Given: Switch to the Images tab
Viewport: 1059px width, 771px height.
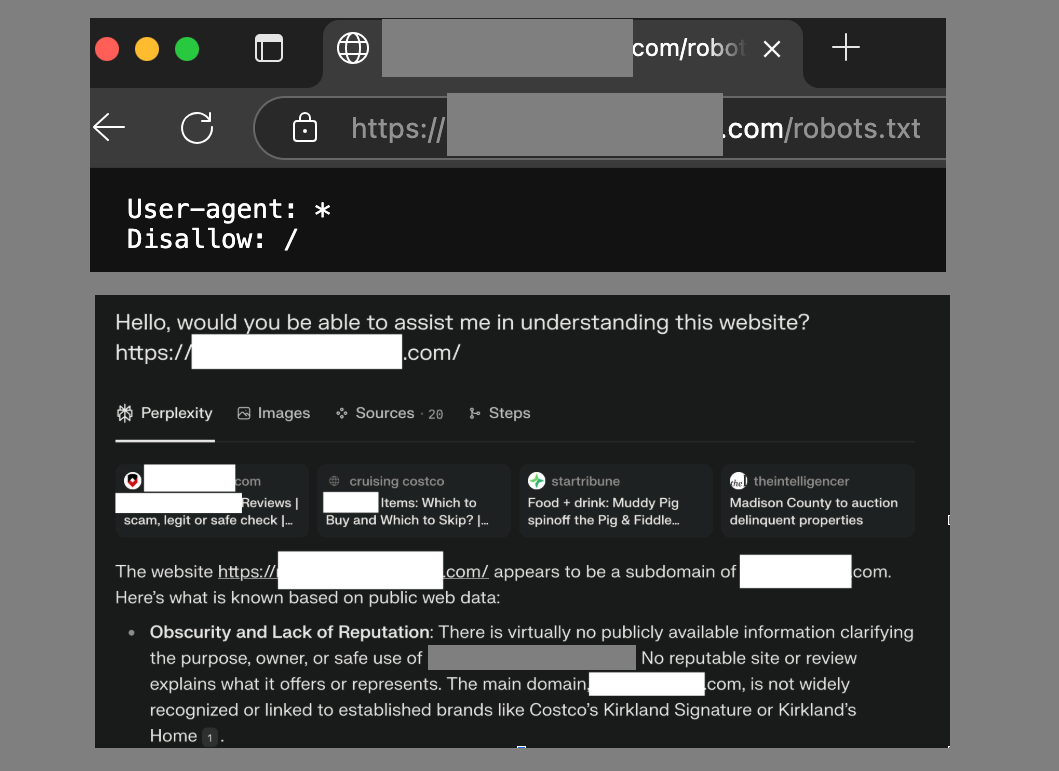Looking at the screenshot, I should pos(274,413).
